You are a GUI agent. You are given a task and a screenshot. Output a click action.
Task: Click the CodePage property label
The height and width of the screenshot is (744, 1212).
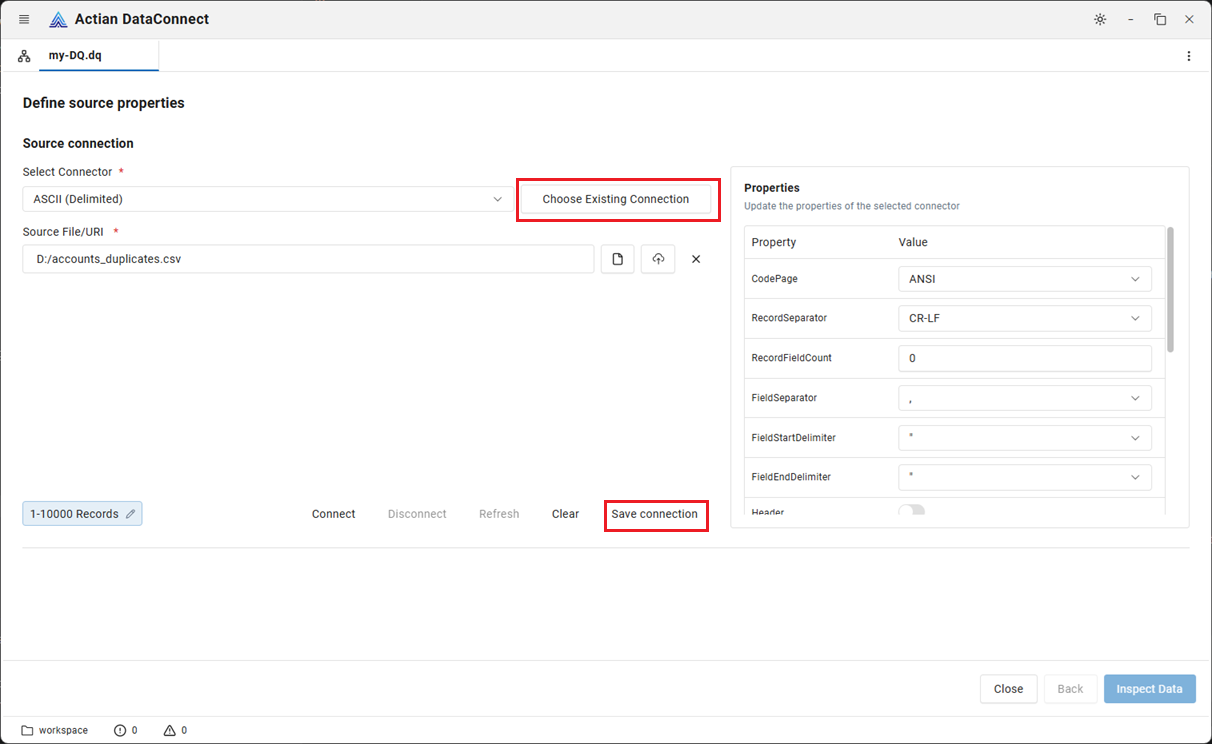pos(775,279)
